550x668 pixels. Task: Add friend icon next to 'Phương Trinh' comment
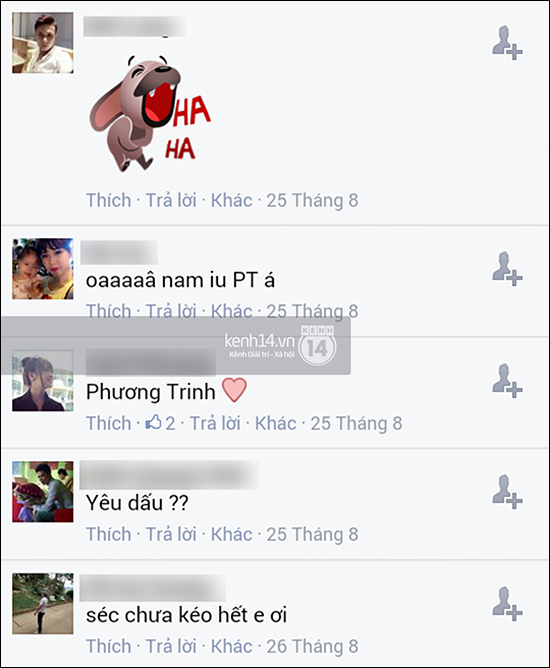tap(507, 380)
